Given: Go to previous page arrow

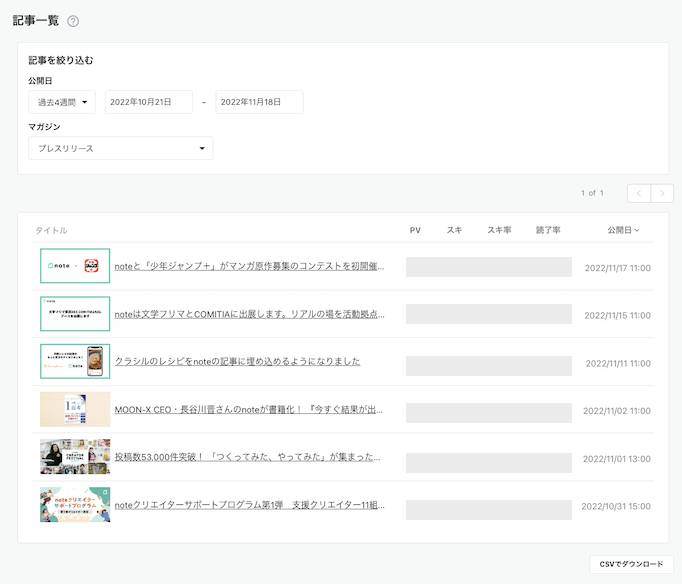Looking at the screenshot, I should click(x=639, y=193).
